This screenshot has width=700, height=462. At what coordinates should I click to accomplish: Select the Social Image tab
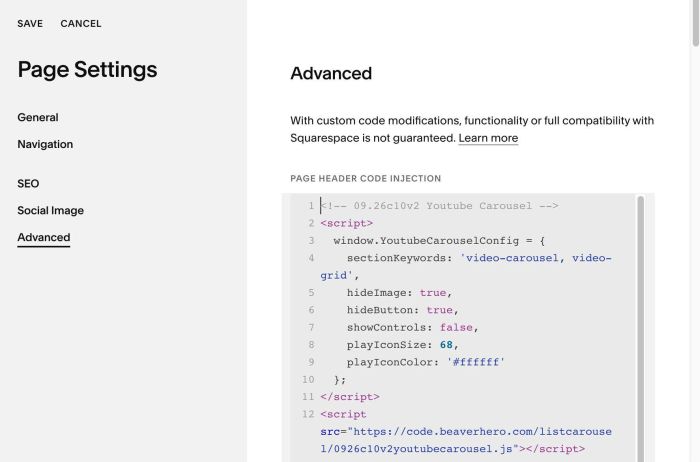click(x=50, y=210)
